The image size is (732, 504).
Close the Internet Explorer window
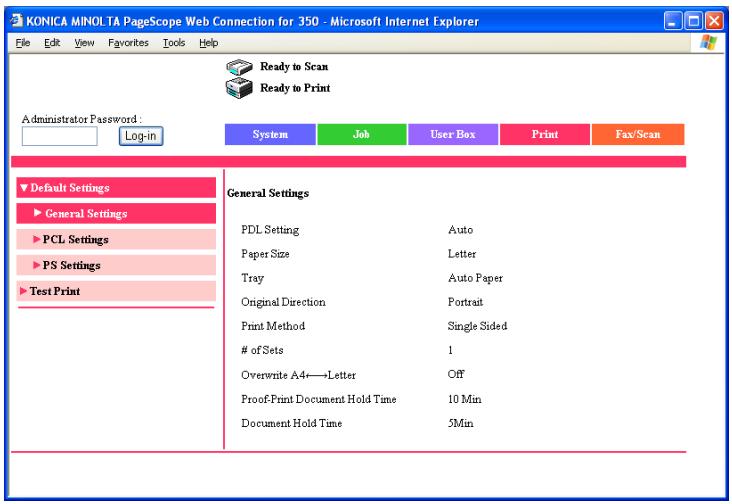pos(714,21)
